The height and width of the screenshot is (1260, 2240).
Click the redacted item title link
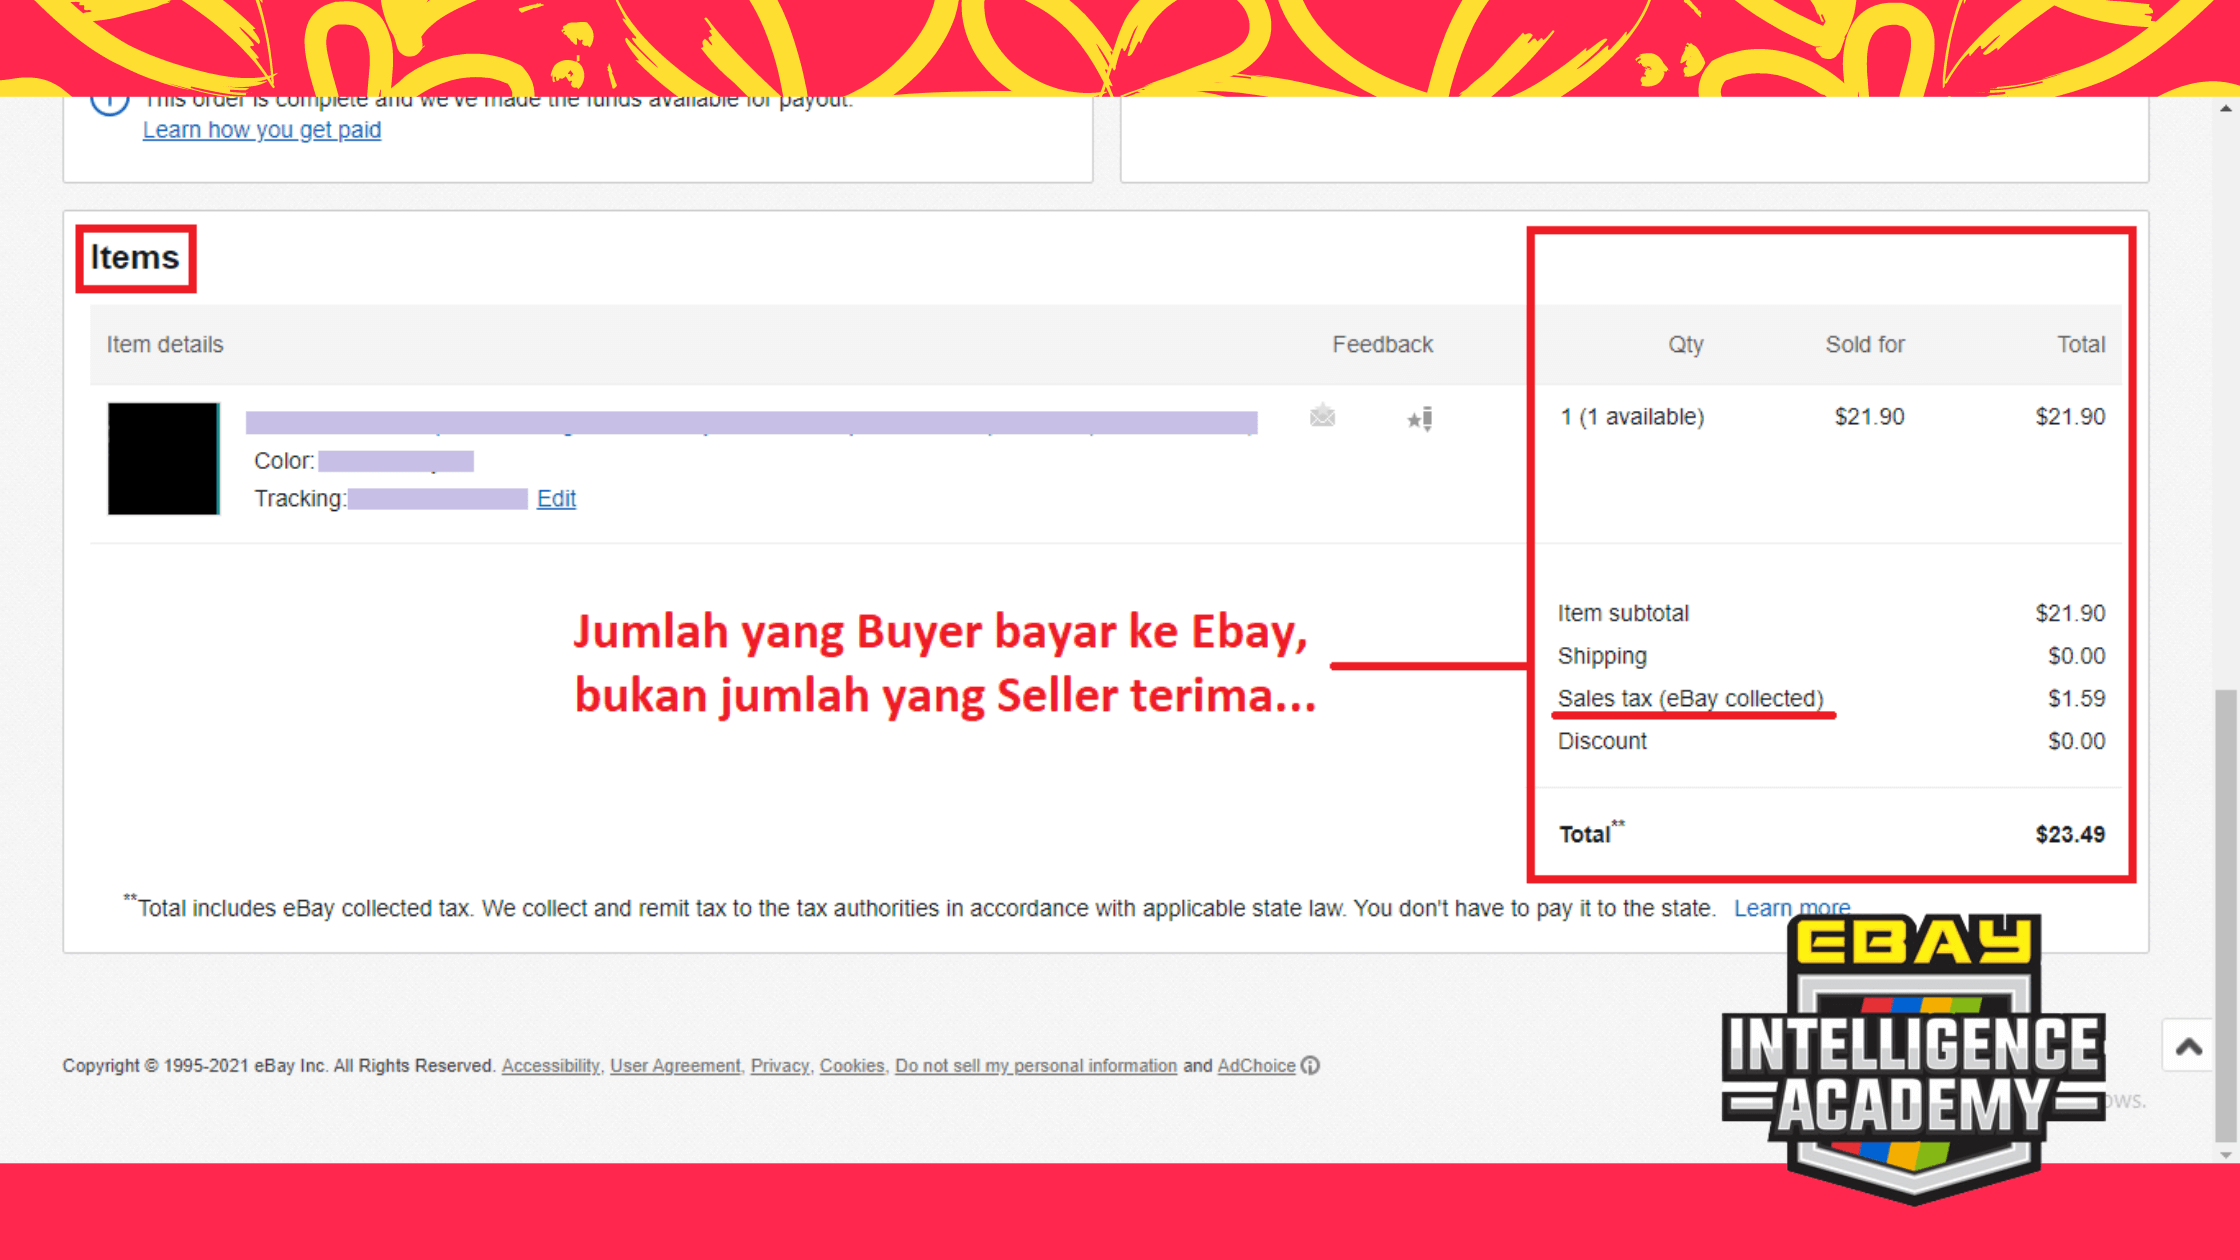tap(750, 423)
